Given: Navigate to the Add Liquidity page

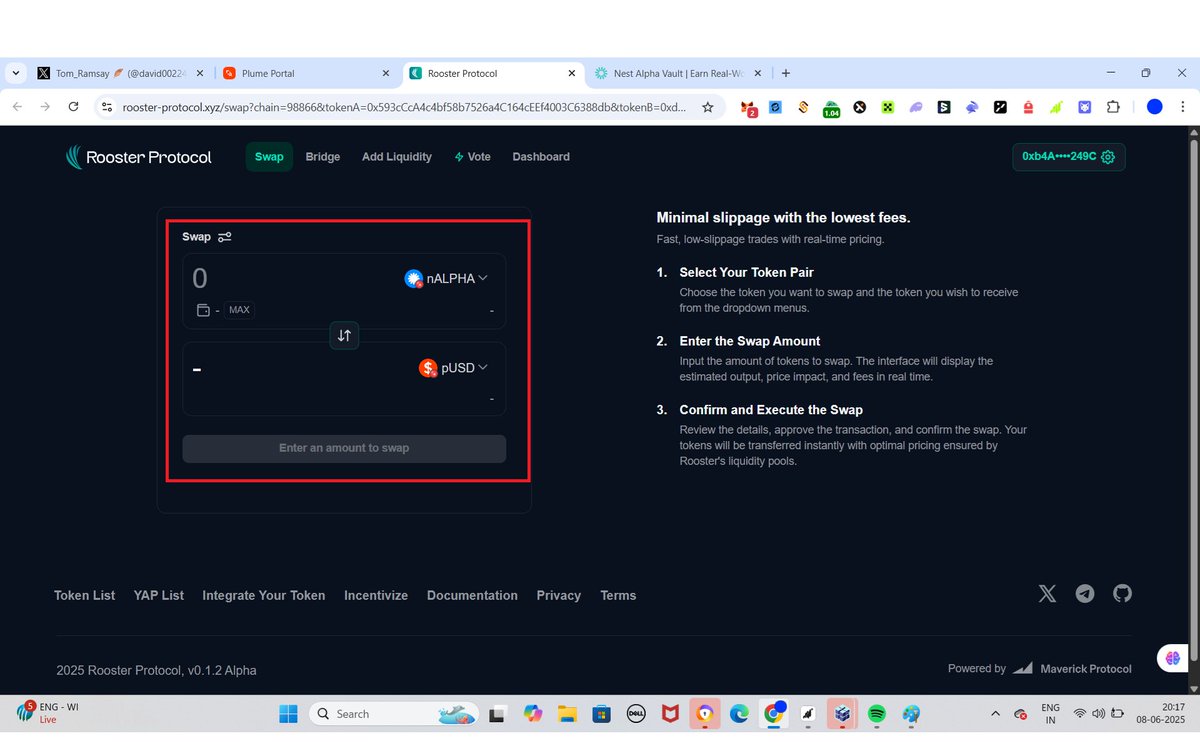Looking at the screenshot, I should point(396,157).
